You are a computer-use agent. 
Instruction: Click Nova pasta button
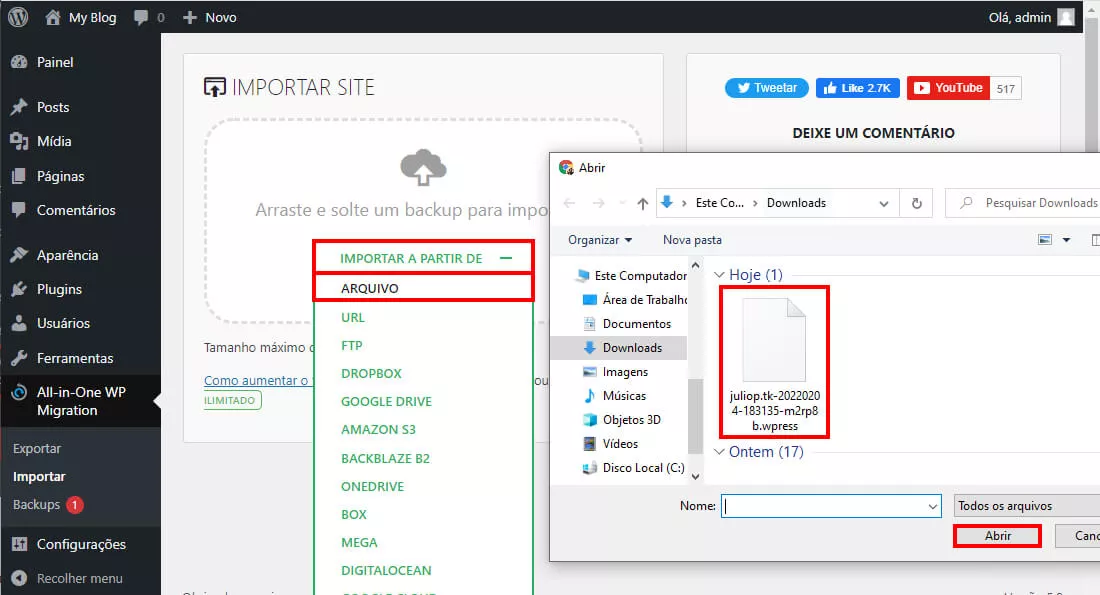pos(692,240)
